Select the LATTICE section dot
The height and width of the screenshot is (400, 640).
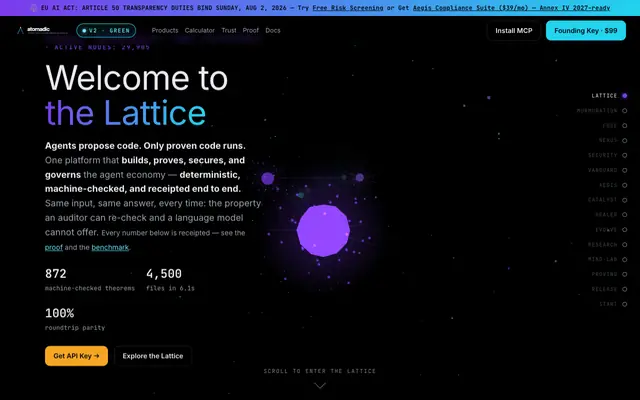click(x=624, y=96)
